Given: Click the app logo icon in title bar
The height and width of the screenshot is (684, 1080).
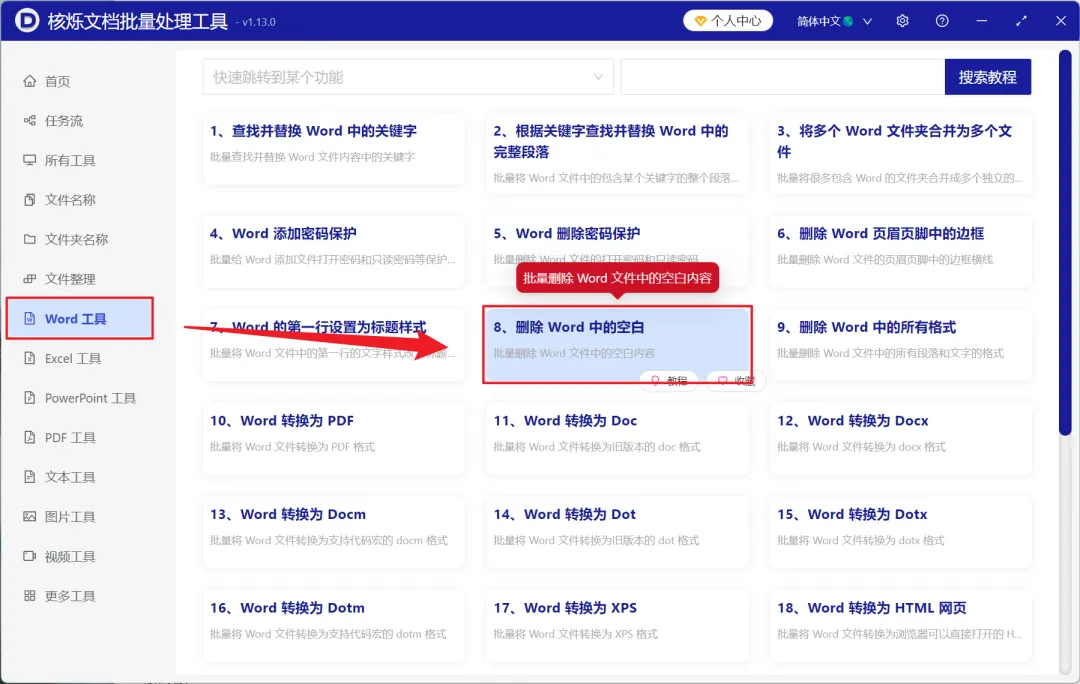Looking at the screenshot, I should coord(27,21).
